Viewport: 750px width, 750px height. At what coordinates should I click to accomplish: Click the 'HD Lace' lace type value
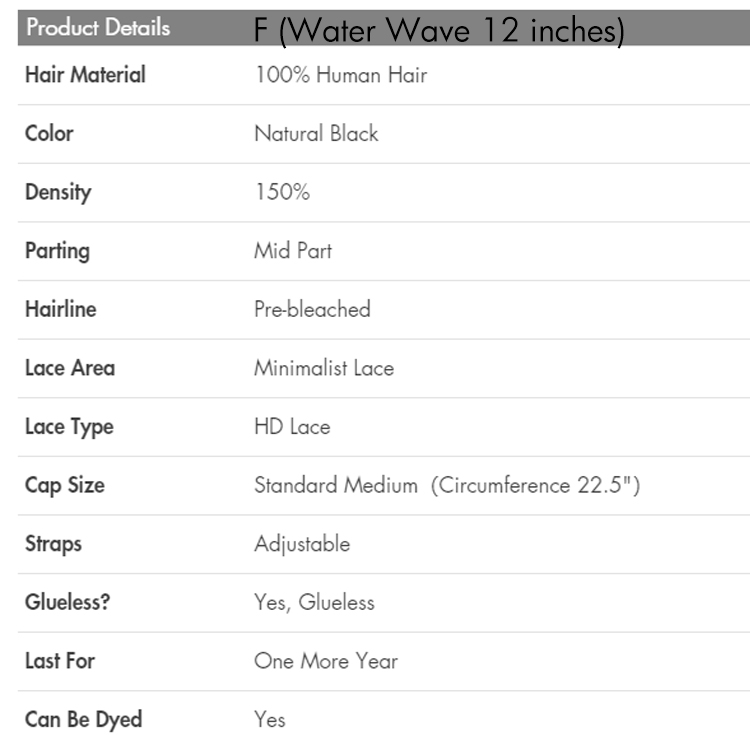tap(292, 427)
